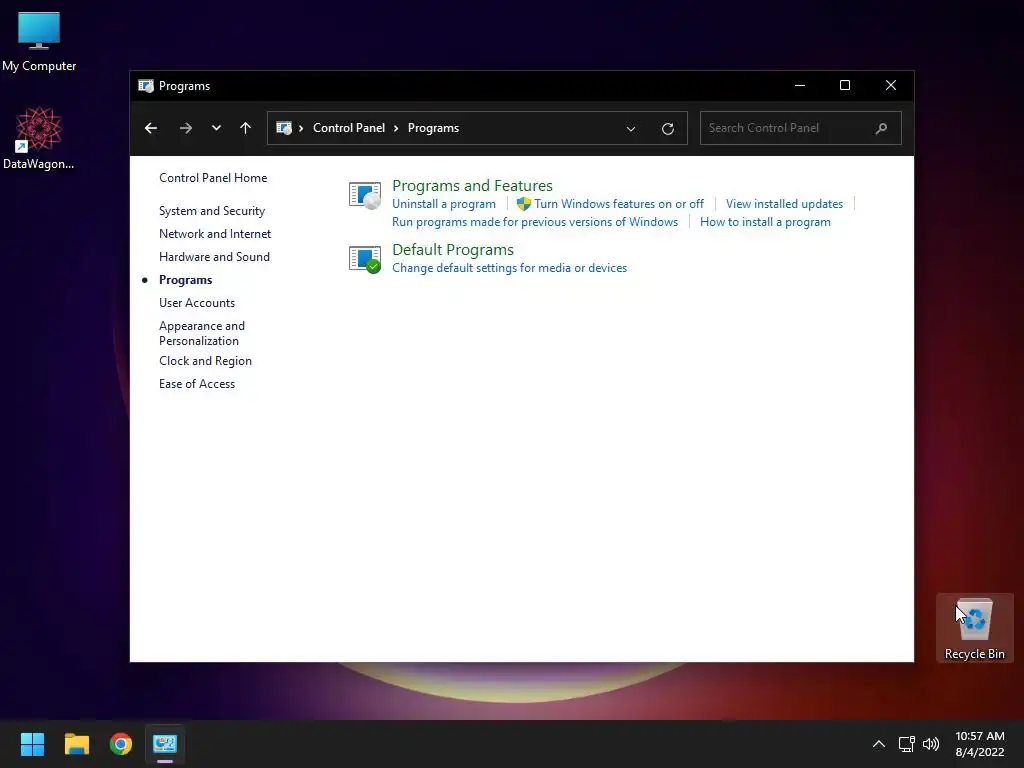
Task: Focus the Search Control Panel field
Action: tap(801, 128)
